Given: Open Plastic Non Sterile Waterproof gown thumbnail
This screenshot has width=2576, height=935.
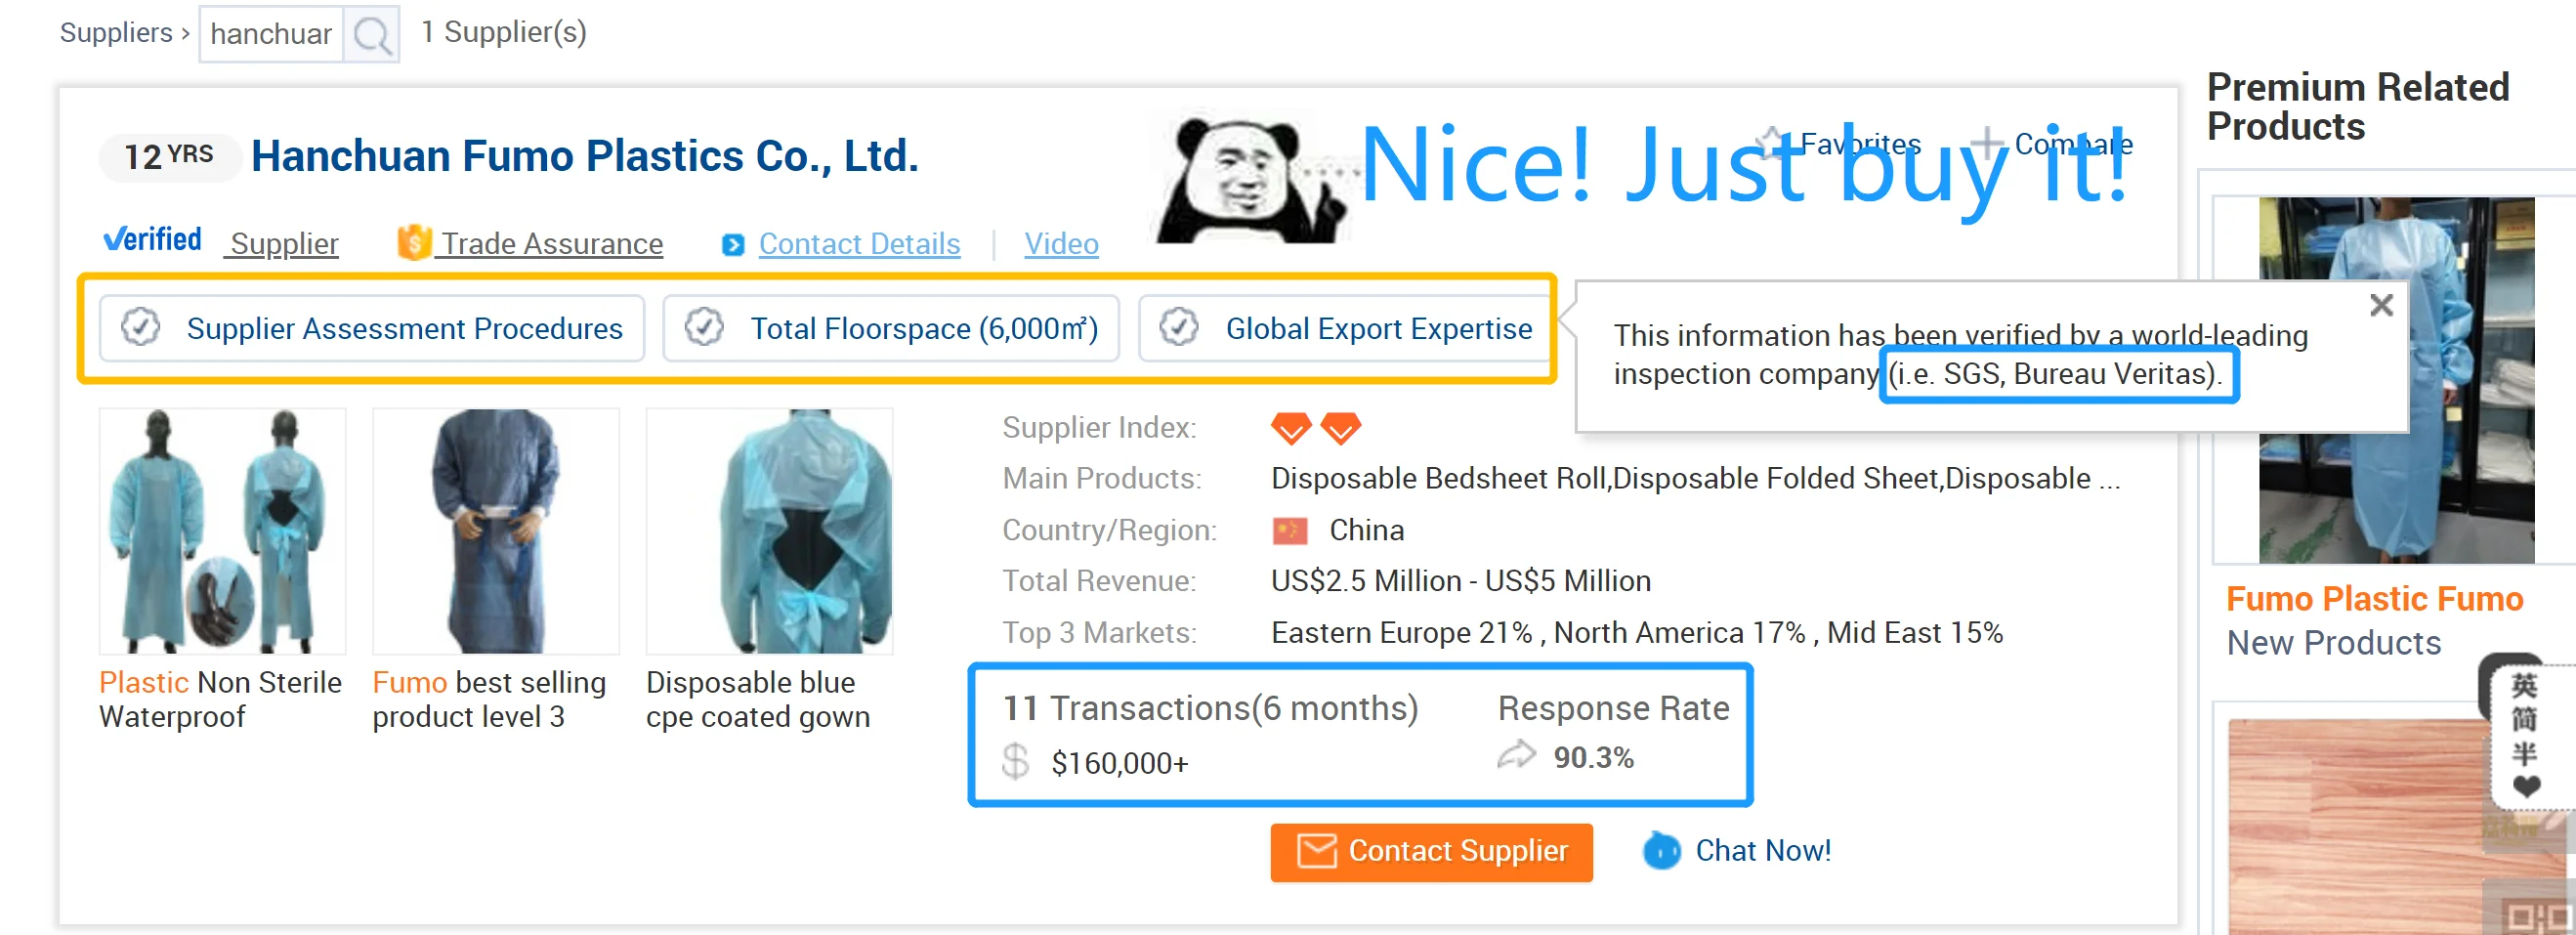Looking at the screenshot, I should 222,531.
